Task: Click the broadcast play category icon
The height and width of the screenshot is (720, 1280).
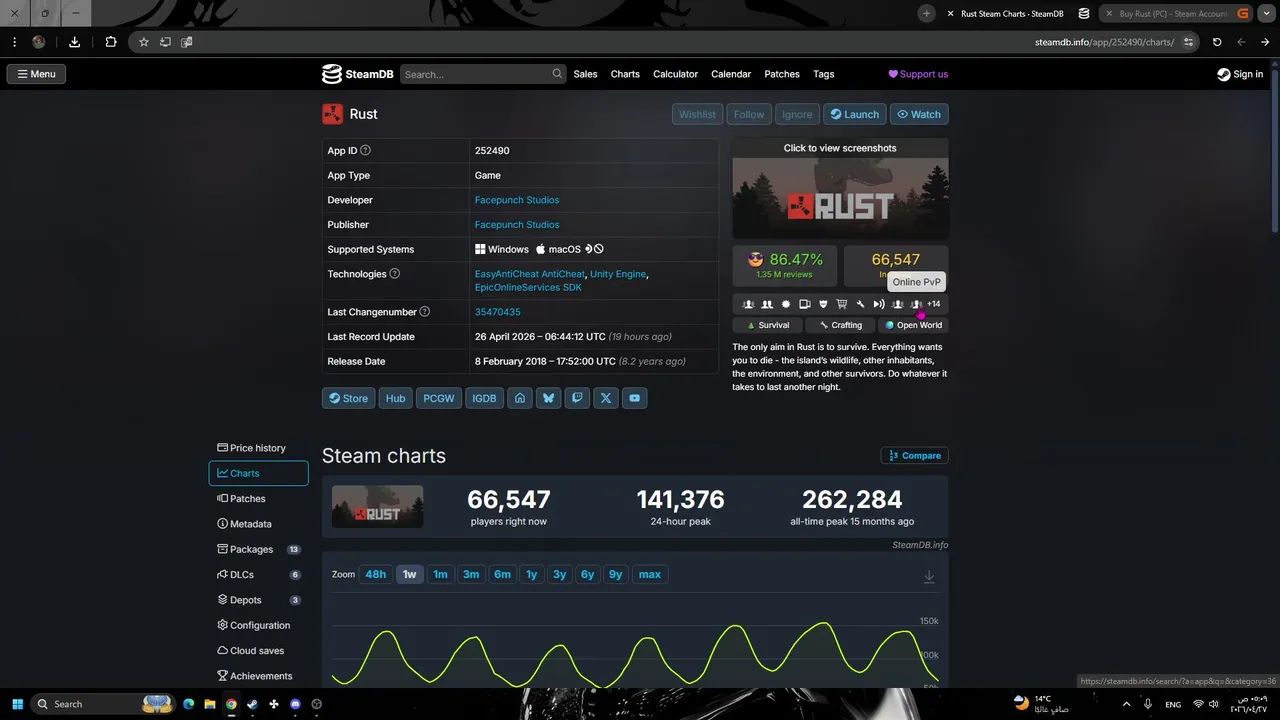Action: (879, 304)
